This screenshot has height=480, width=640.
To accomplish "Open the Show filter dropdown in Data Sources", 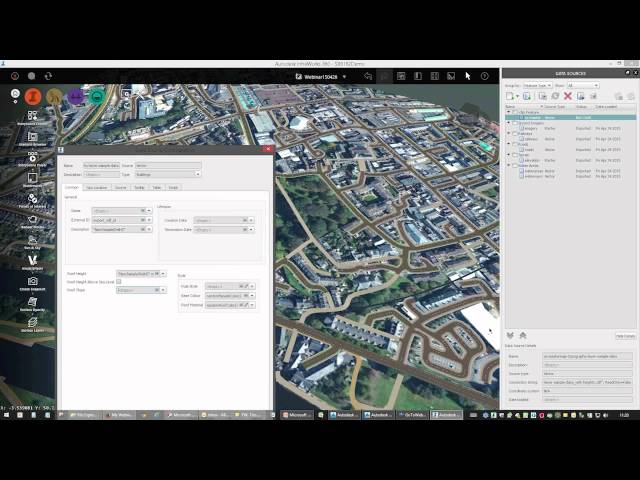I will coord(582,85).
